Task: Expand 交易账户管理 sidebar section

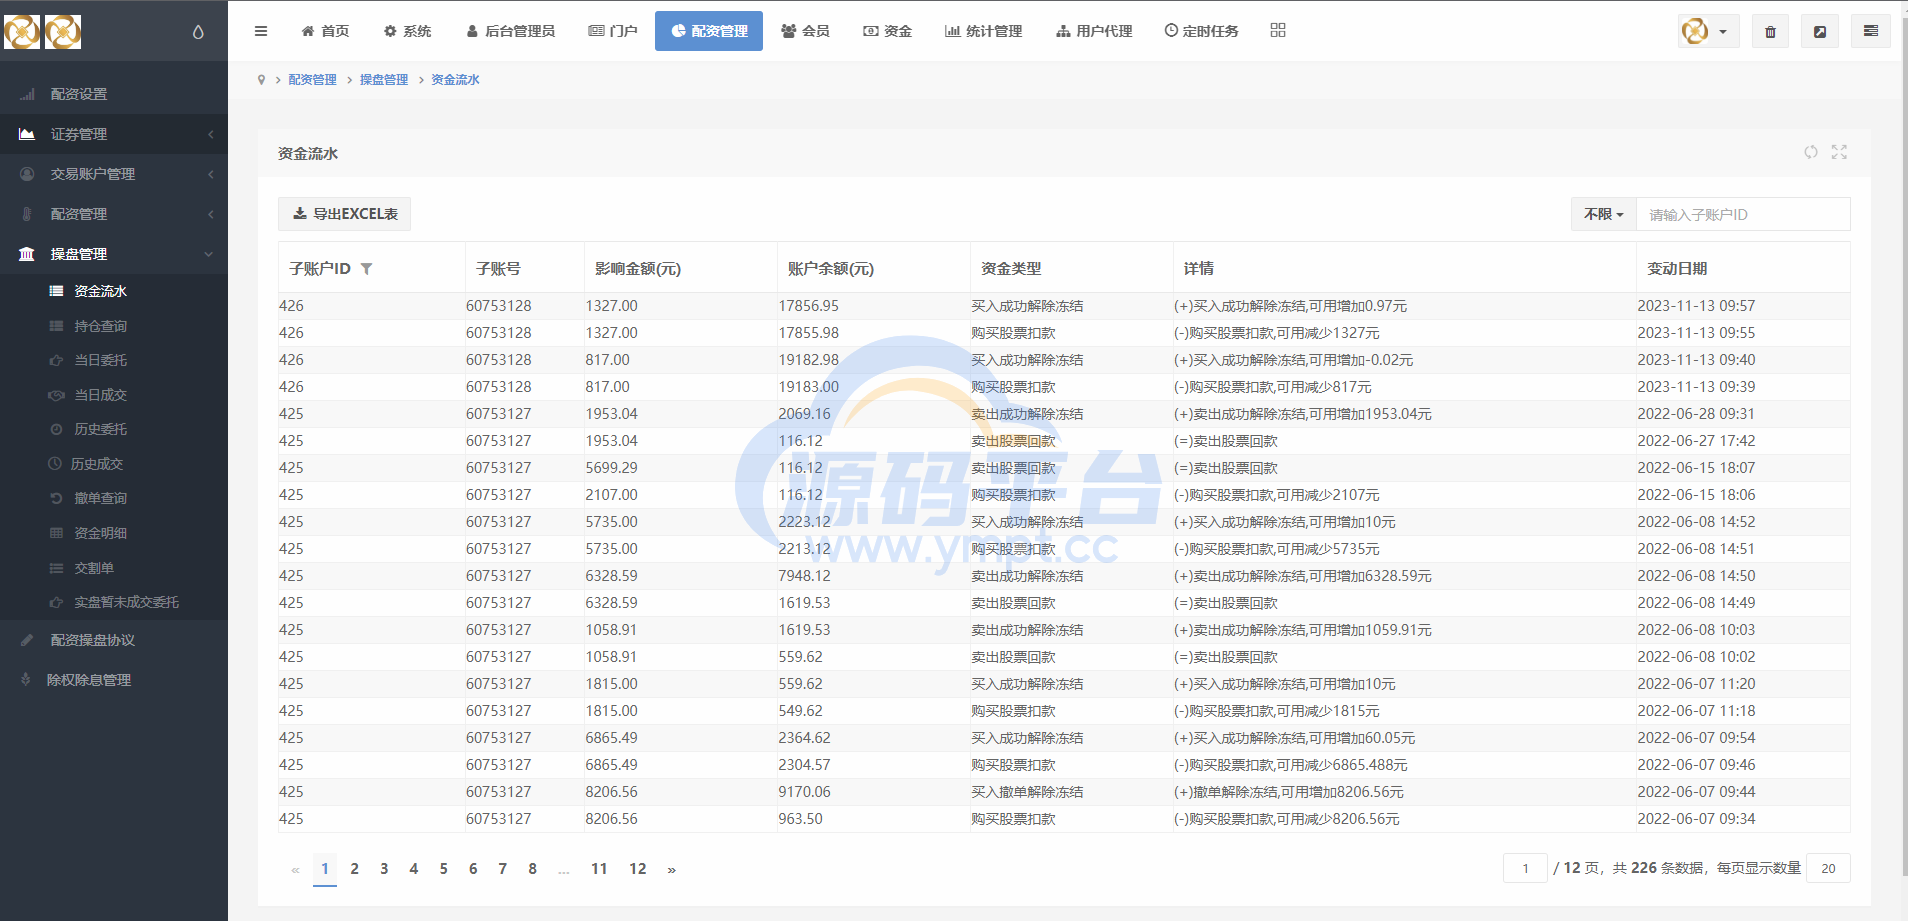Action: coord(114,174)
